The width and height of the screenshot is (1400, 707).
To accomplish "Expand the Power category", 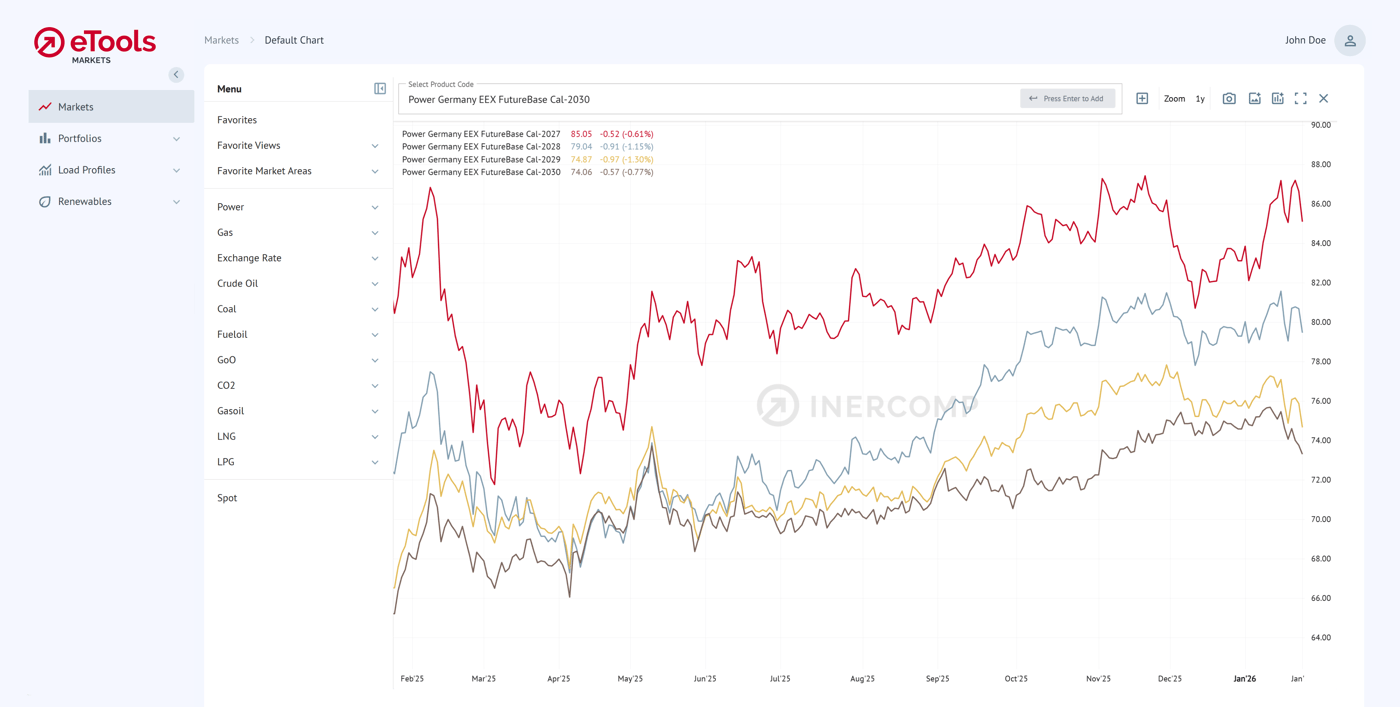I will (x=298, y=207).
